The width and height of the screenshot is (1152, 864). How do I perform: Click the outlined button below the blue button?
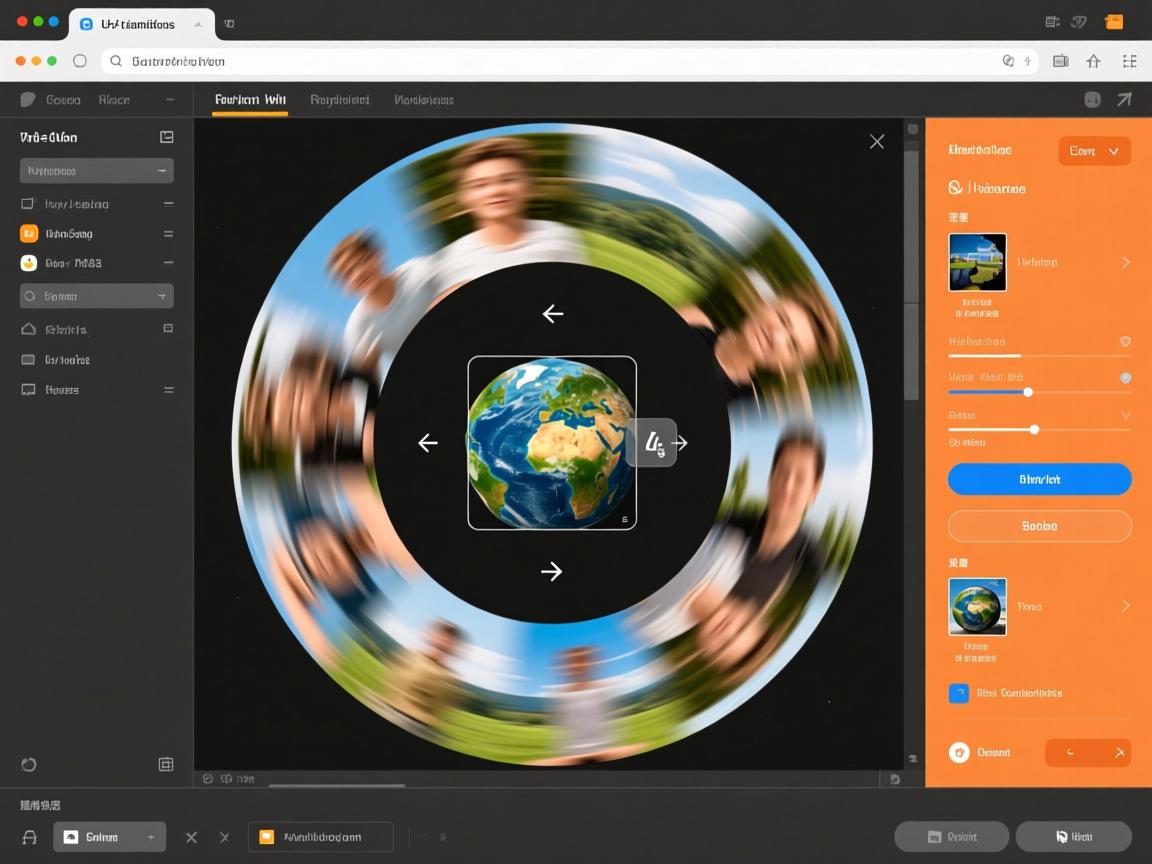pos(1039,526)
